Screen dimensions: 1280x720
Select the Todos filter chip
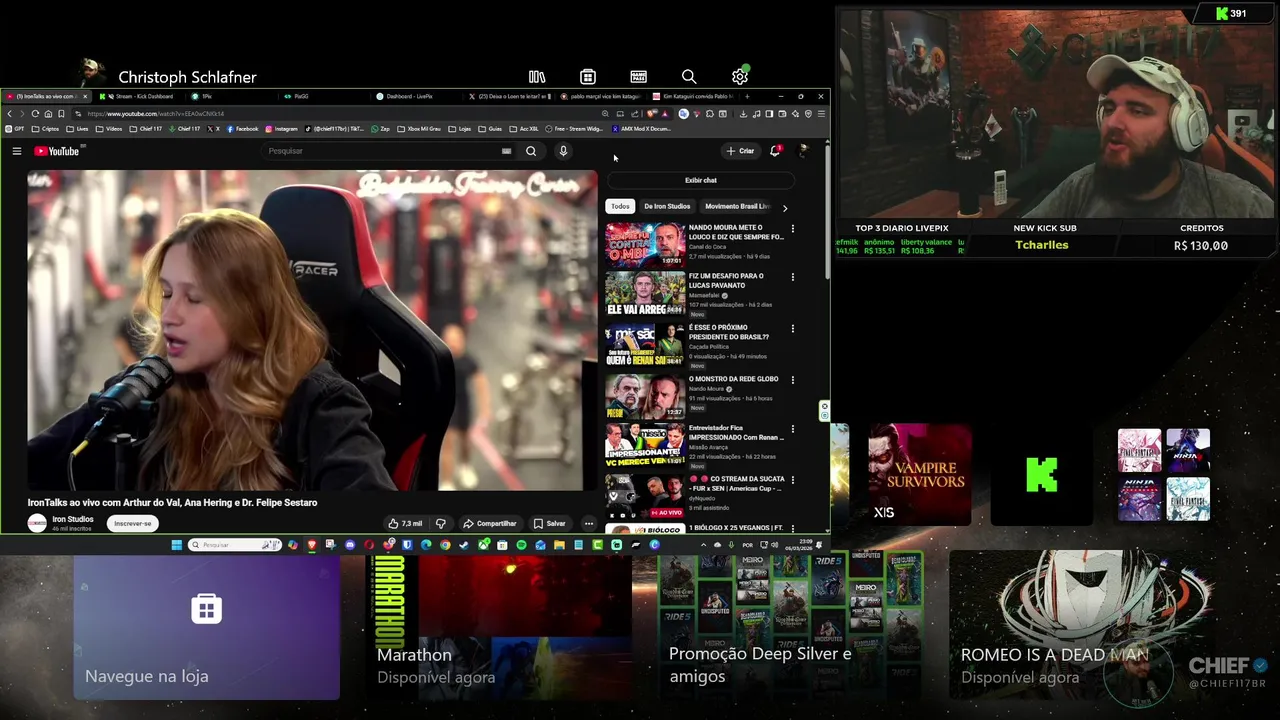pyautogui.click(x=620, y=206)
